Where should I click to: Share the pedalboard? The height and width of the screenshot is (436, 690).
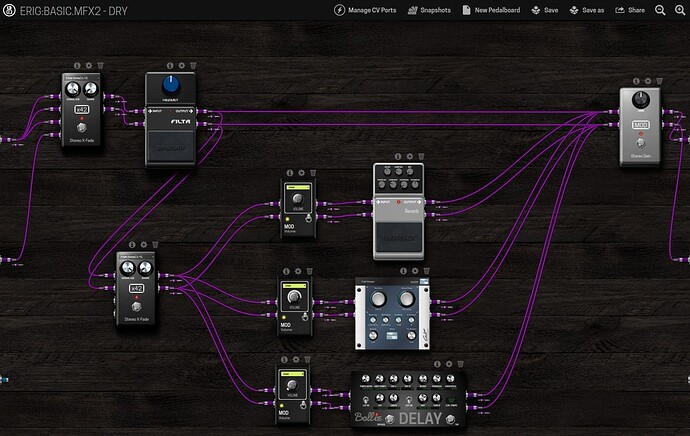(x=630, y=10)
